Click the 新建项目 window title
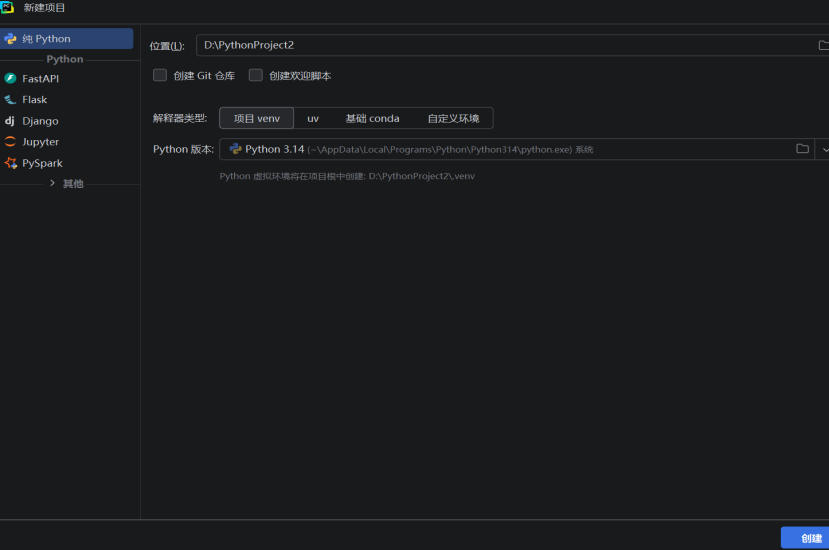The width and height of the screenshot is (829, 550). click(x=44, y=7)
